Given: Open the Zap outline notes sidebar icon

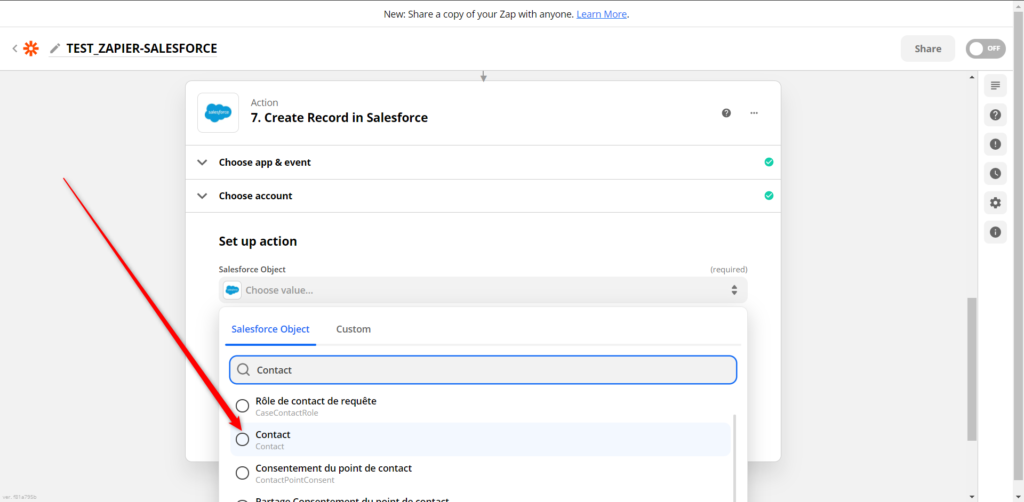Looking at the screenshot, I should point(995,86).
